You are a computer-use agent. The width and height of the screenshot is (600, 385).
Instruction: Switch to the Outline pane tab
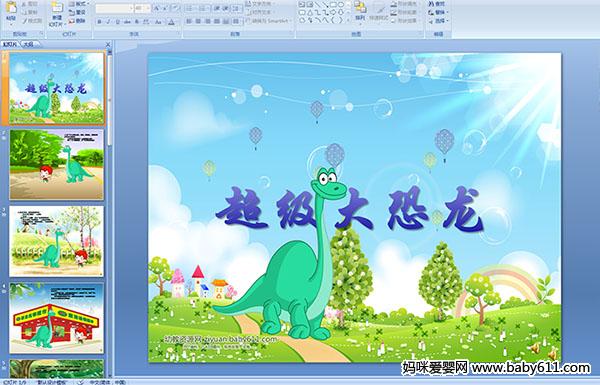[x=27, y=44]
